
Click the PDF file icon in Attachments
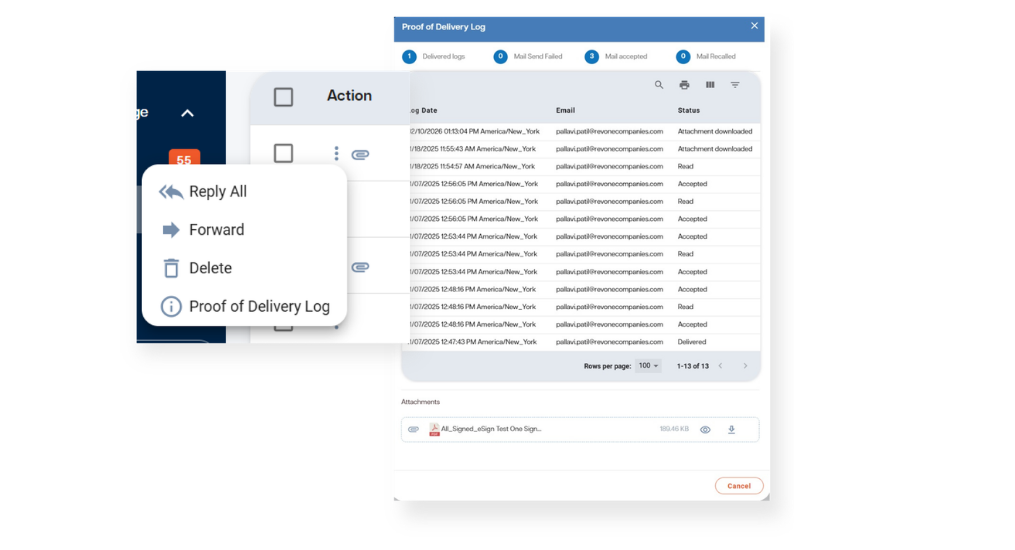pos(434,430)
